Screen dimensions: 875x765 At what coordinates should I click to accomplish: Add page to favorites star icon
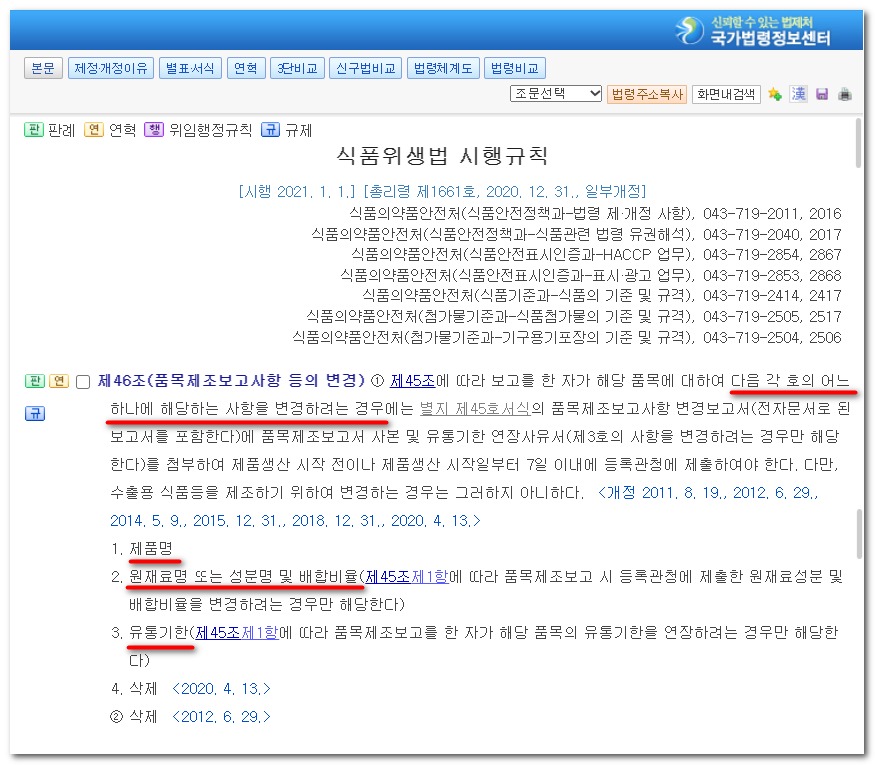point(775,94)
